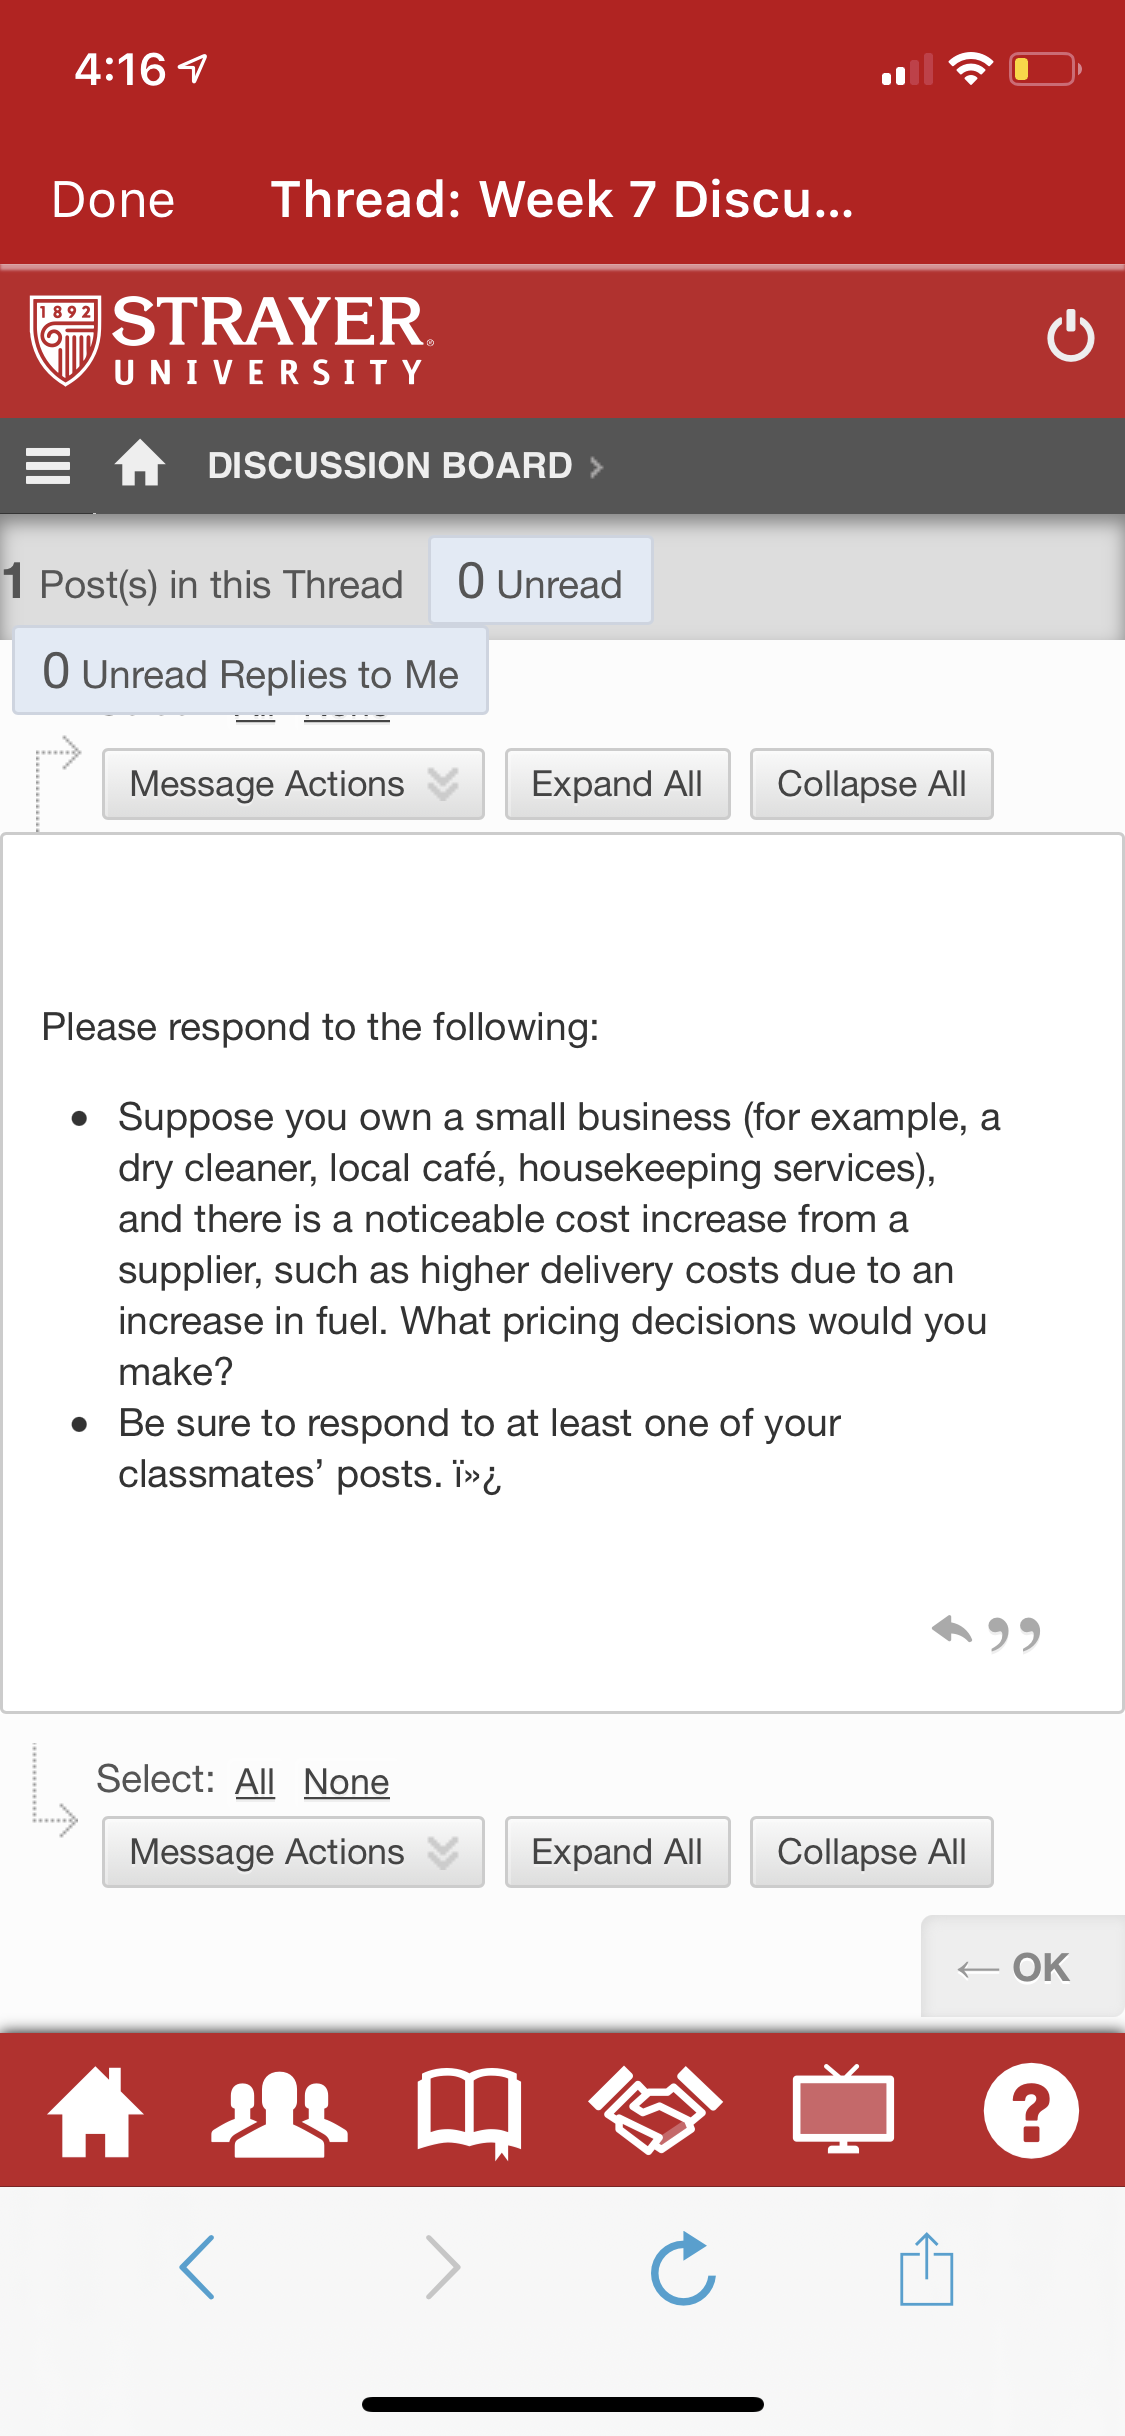The height and width of the screenshot is (2436, 1125).
Task: Open top Message Actions dropdown
Action: point(293,784)
